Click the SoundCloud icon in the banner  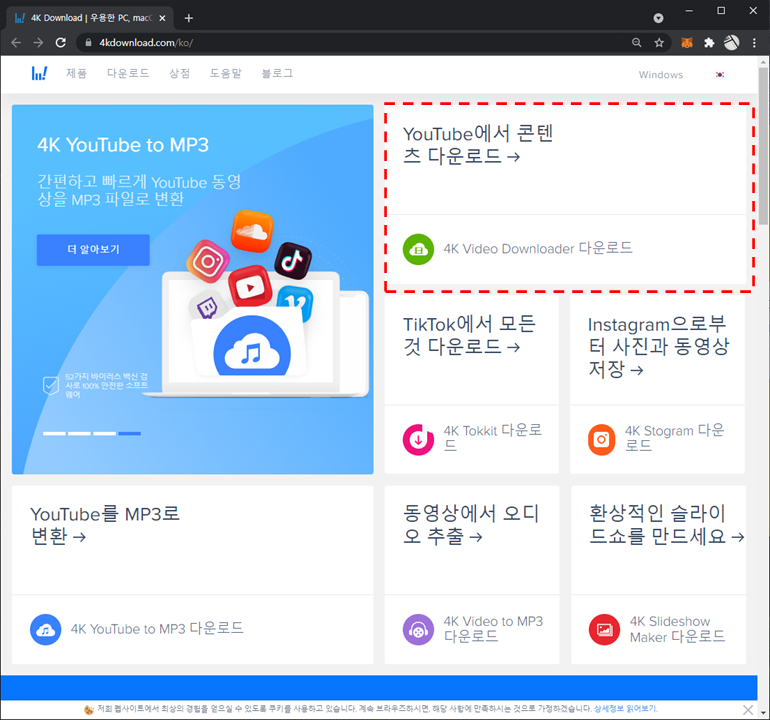[x=252, y=231]
